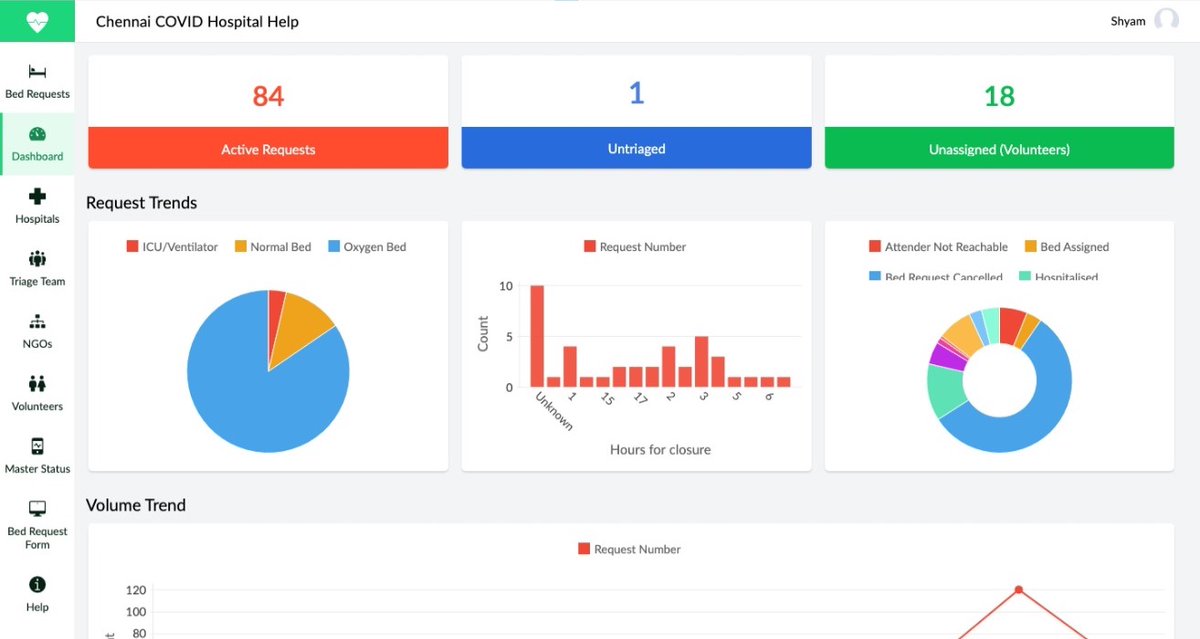Viewport: 1200px width, 639px height.
Task: Open Volunteers sidebar icon
Action: (37, 384)
